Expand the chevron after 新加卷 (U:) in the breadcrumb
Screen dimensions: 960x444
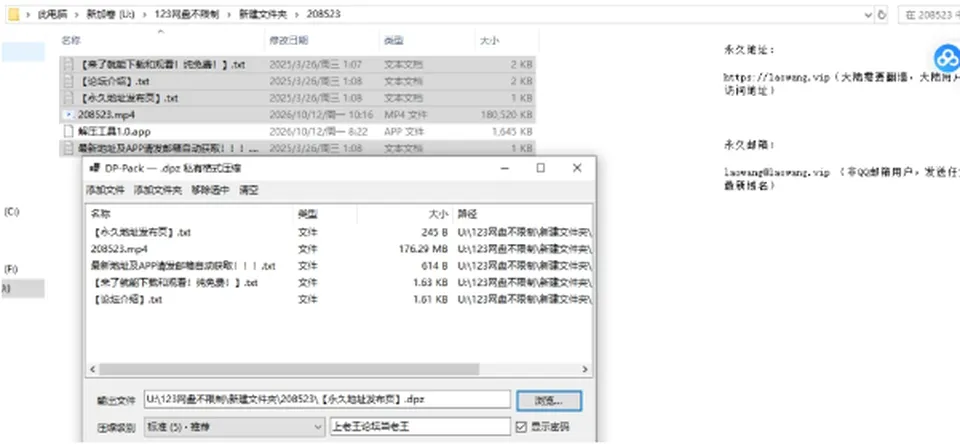click(146, 15)
